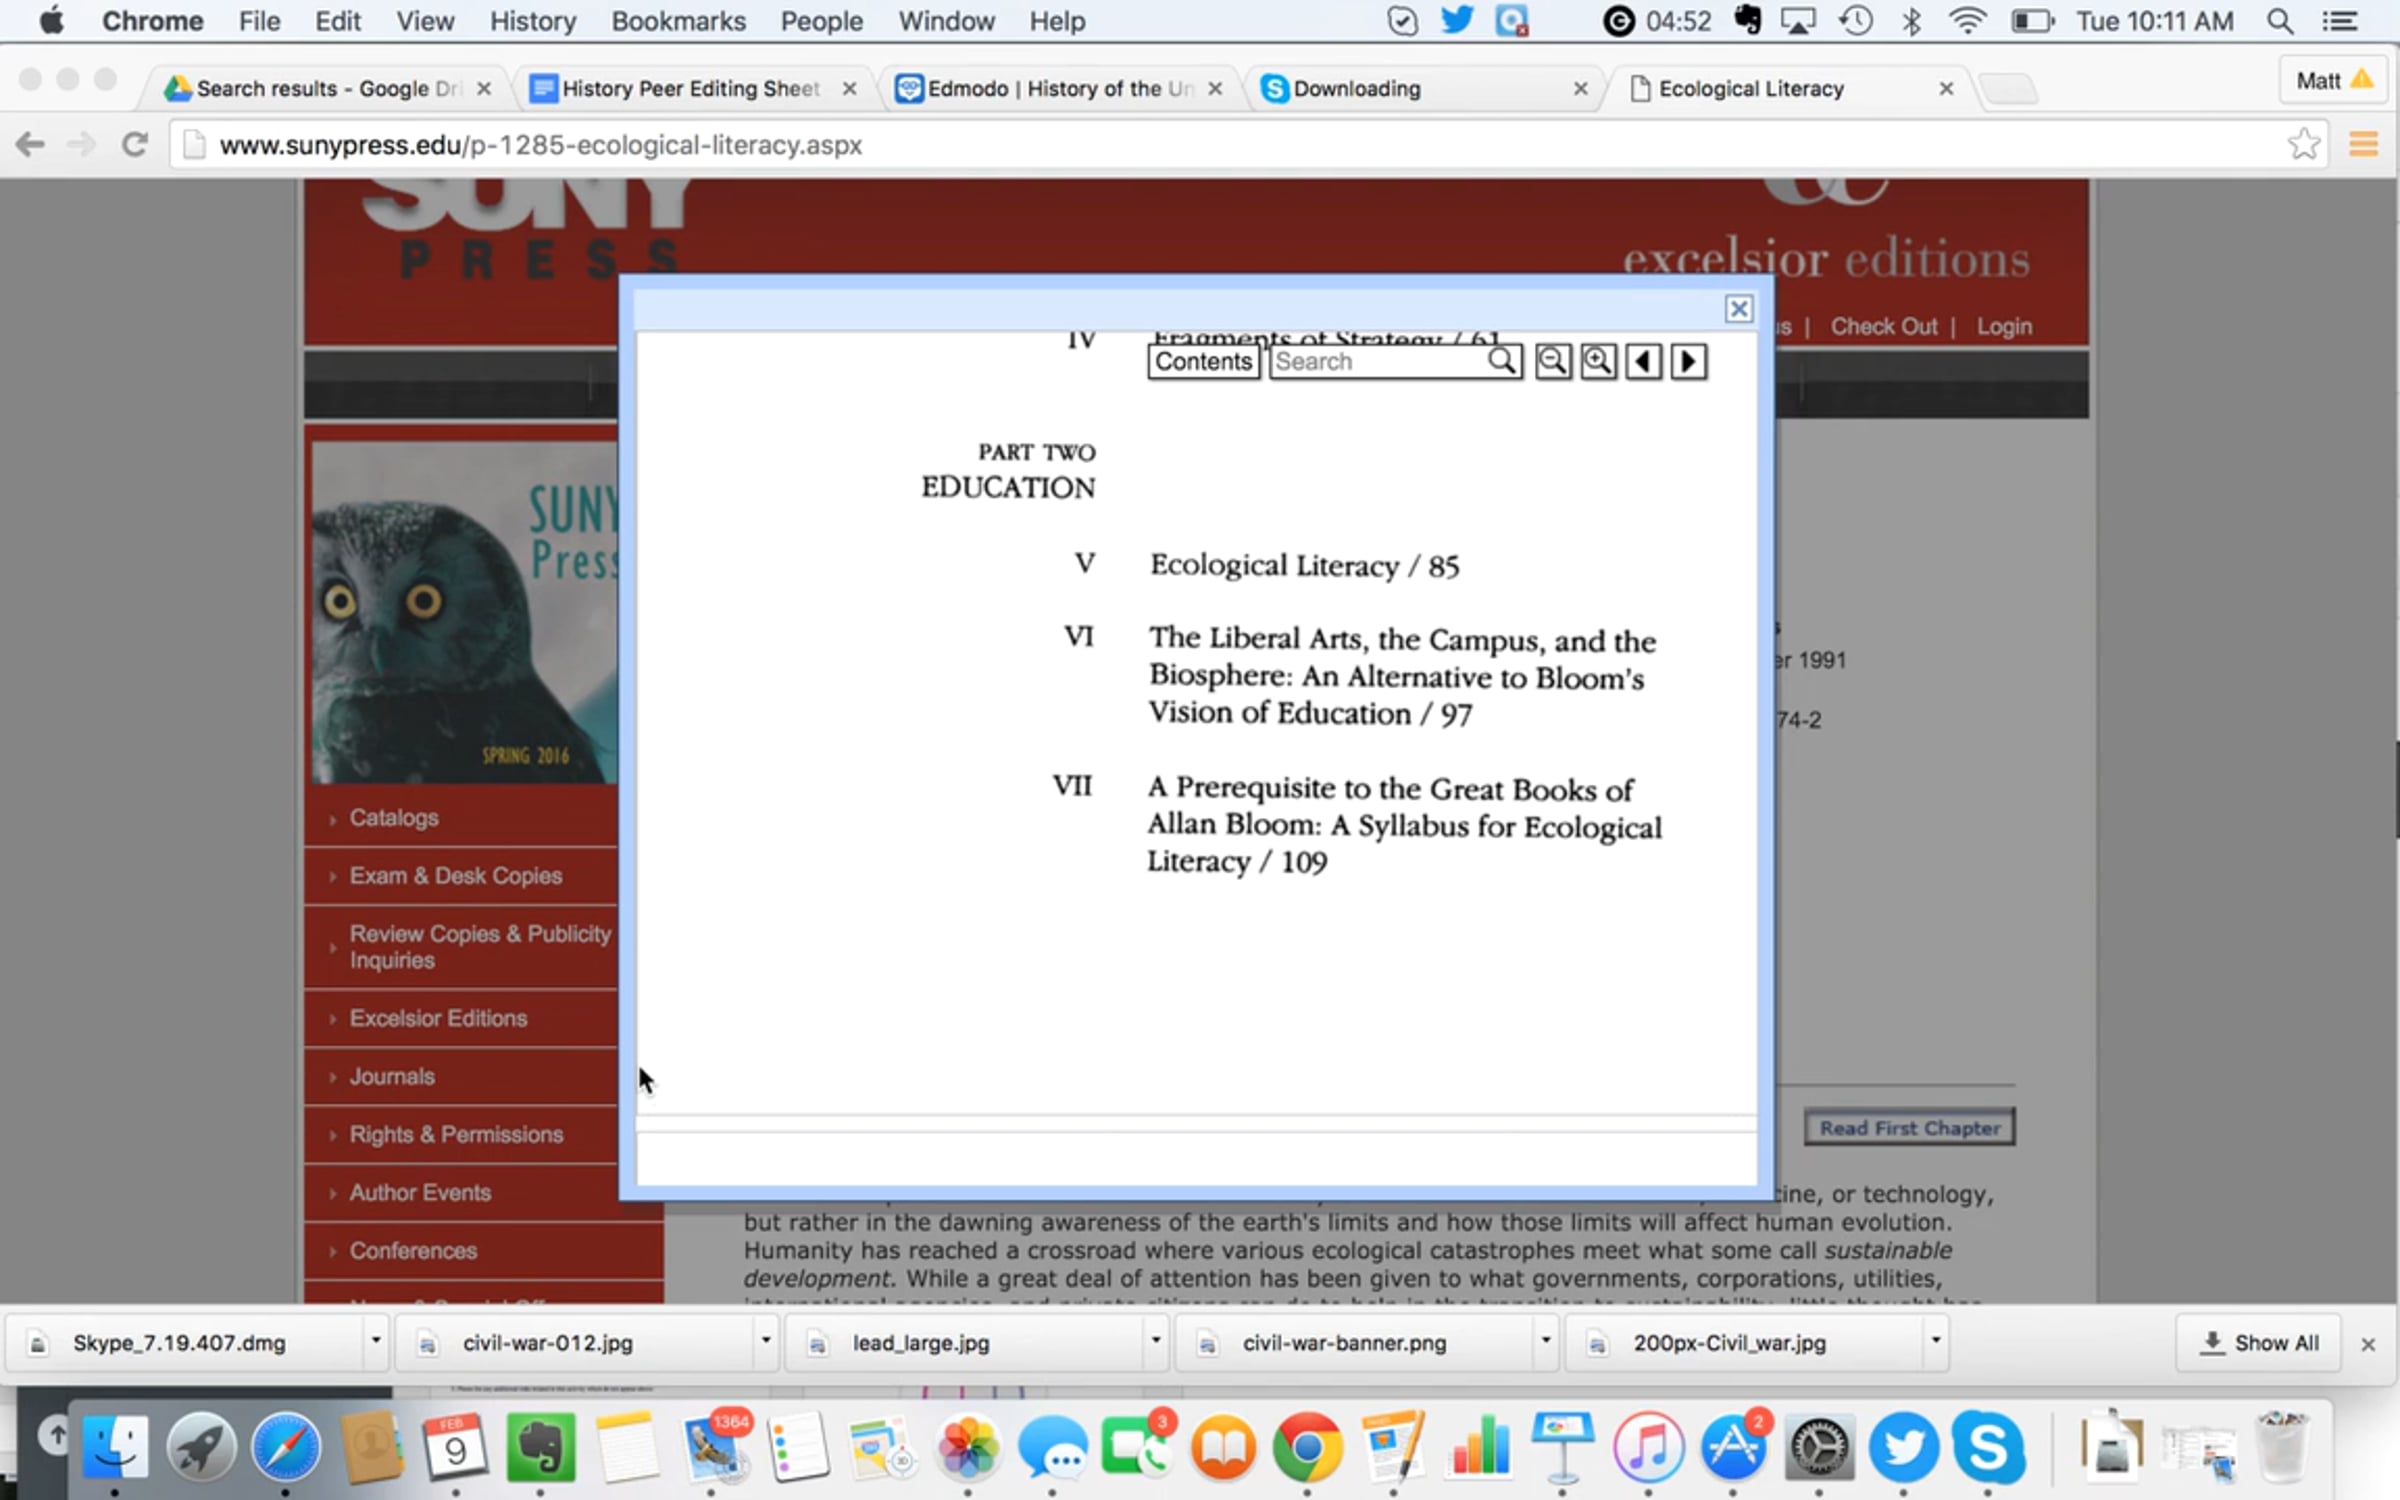The image size is (2400, 1500).
Task: Open the Catalogs sidebar link
Action: pyautogui.click(x=394, y=818)
